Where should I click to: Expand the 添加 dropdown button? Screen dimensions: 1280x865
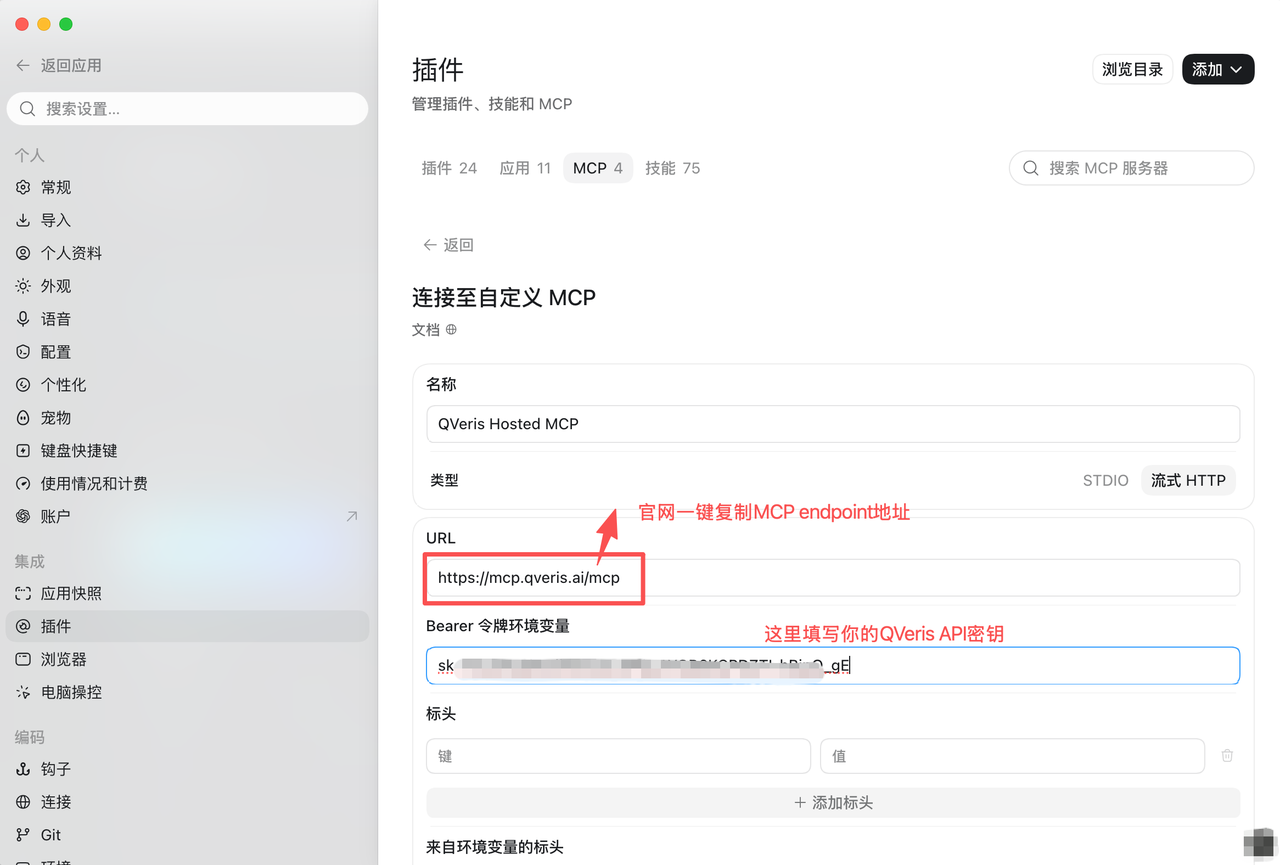click(x=1217, y=69)
